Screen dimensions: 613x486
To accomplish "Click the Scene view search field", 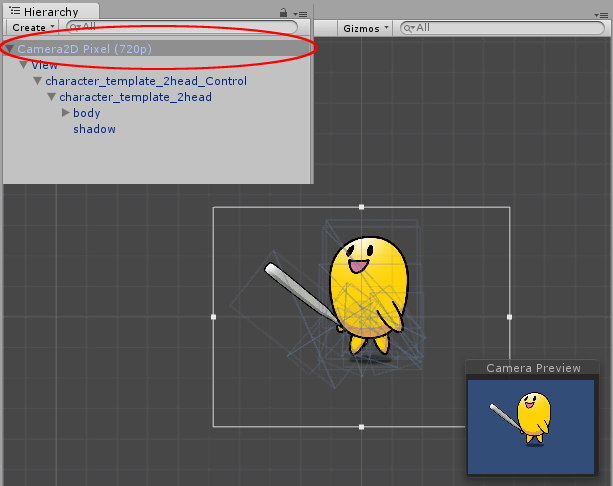I will click(502, 28).
